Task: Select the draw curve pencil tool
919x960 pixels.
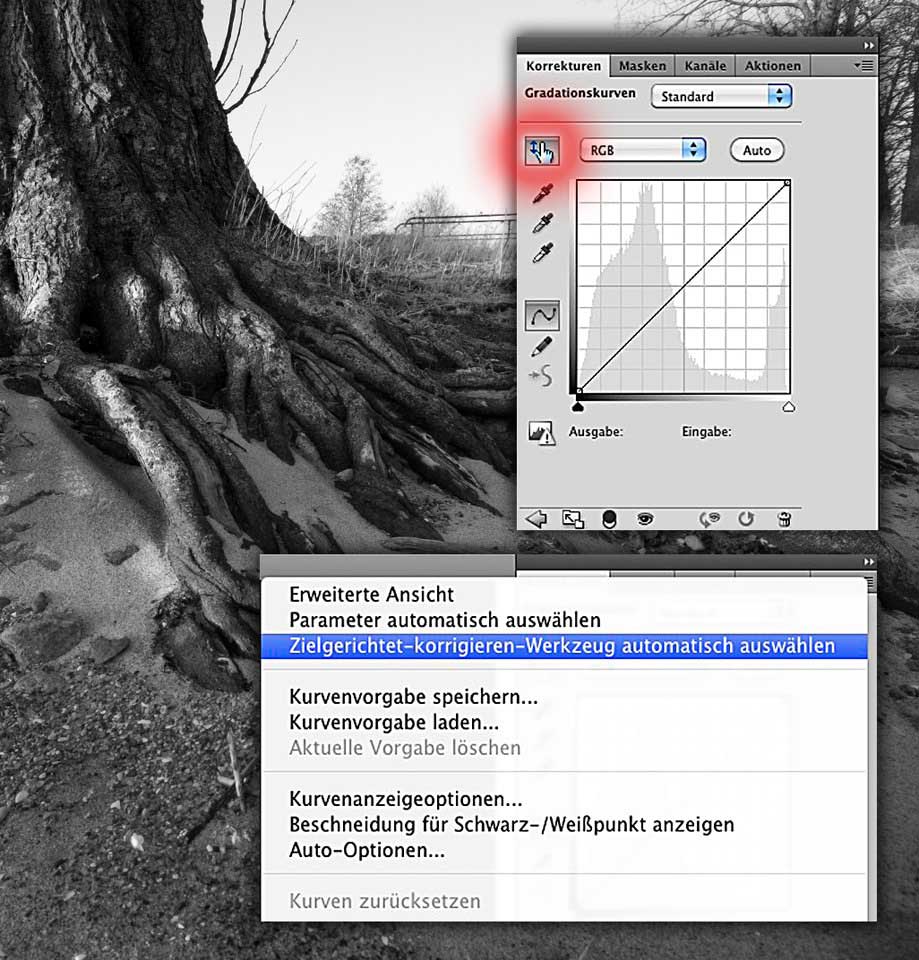Action: pos(542,347)
